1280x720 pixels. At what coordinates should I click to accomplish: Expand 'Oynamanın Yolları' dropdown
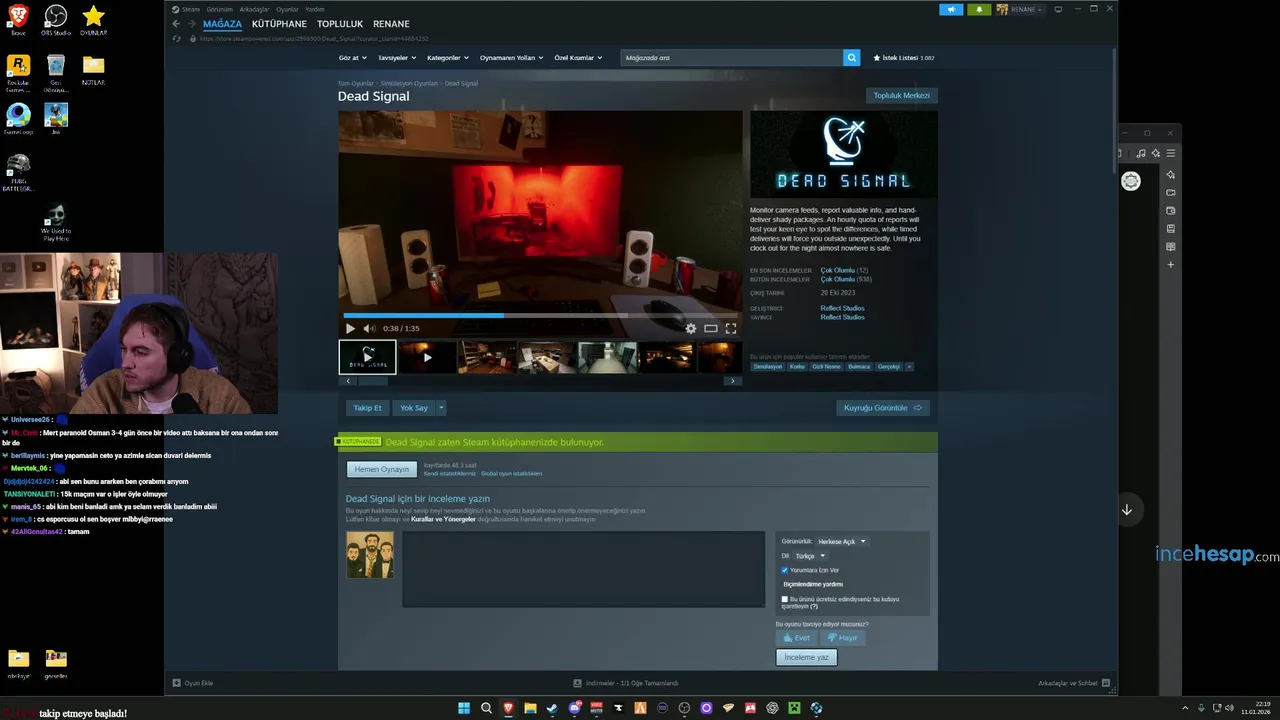pyautogui.click(x=511, y=58)
